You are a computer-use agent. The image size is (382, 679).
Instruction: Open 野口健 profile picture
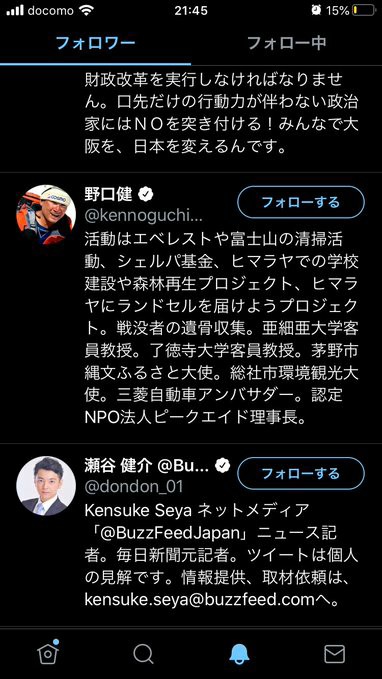pyautogui.click(x=46, y=215)
